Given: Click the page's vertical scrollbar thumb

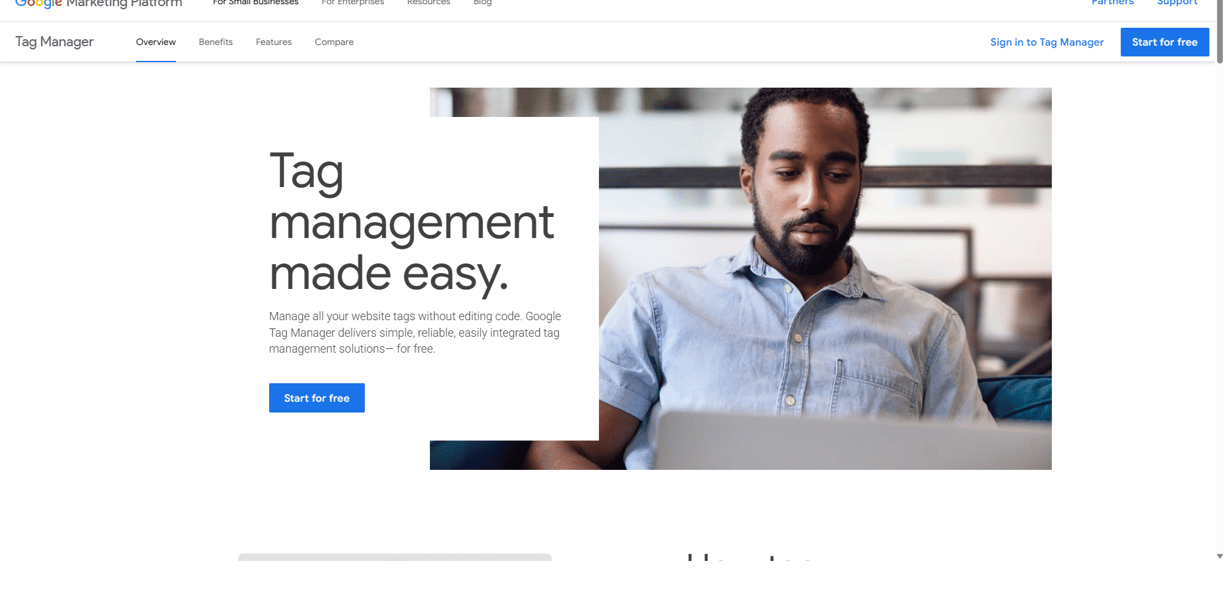Looking at the screenshot, I should click(x=1219, y=32).
